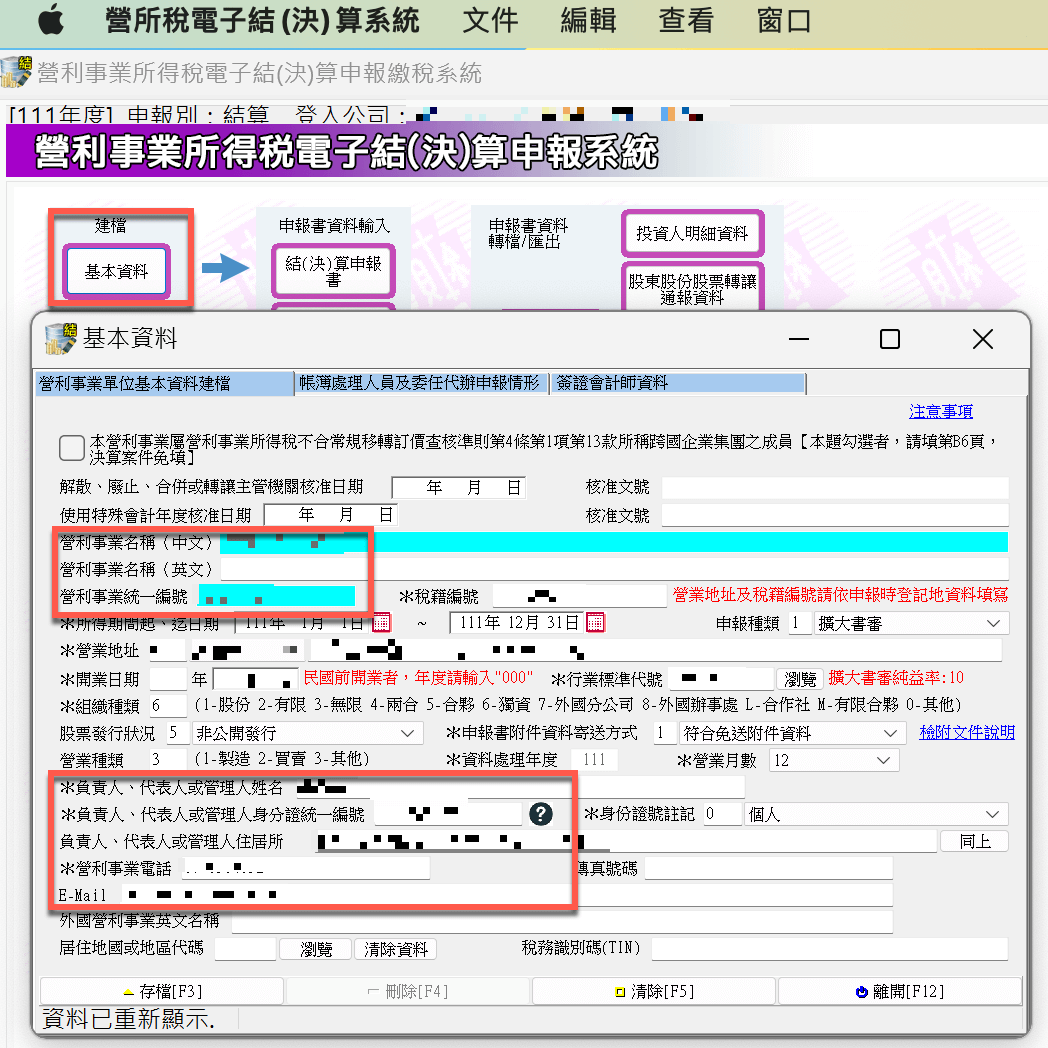Click the 股東股份股票轉讓通報資料 button
Image resolution: width=1048 pixels, height=1048 pixels.
coord(692,289)
